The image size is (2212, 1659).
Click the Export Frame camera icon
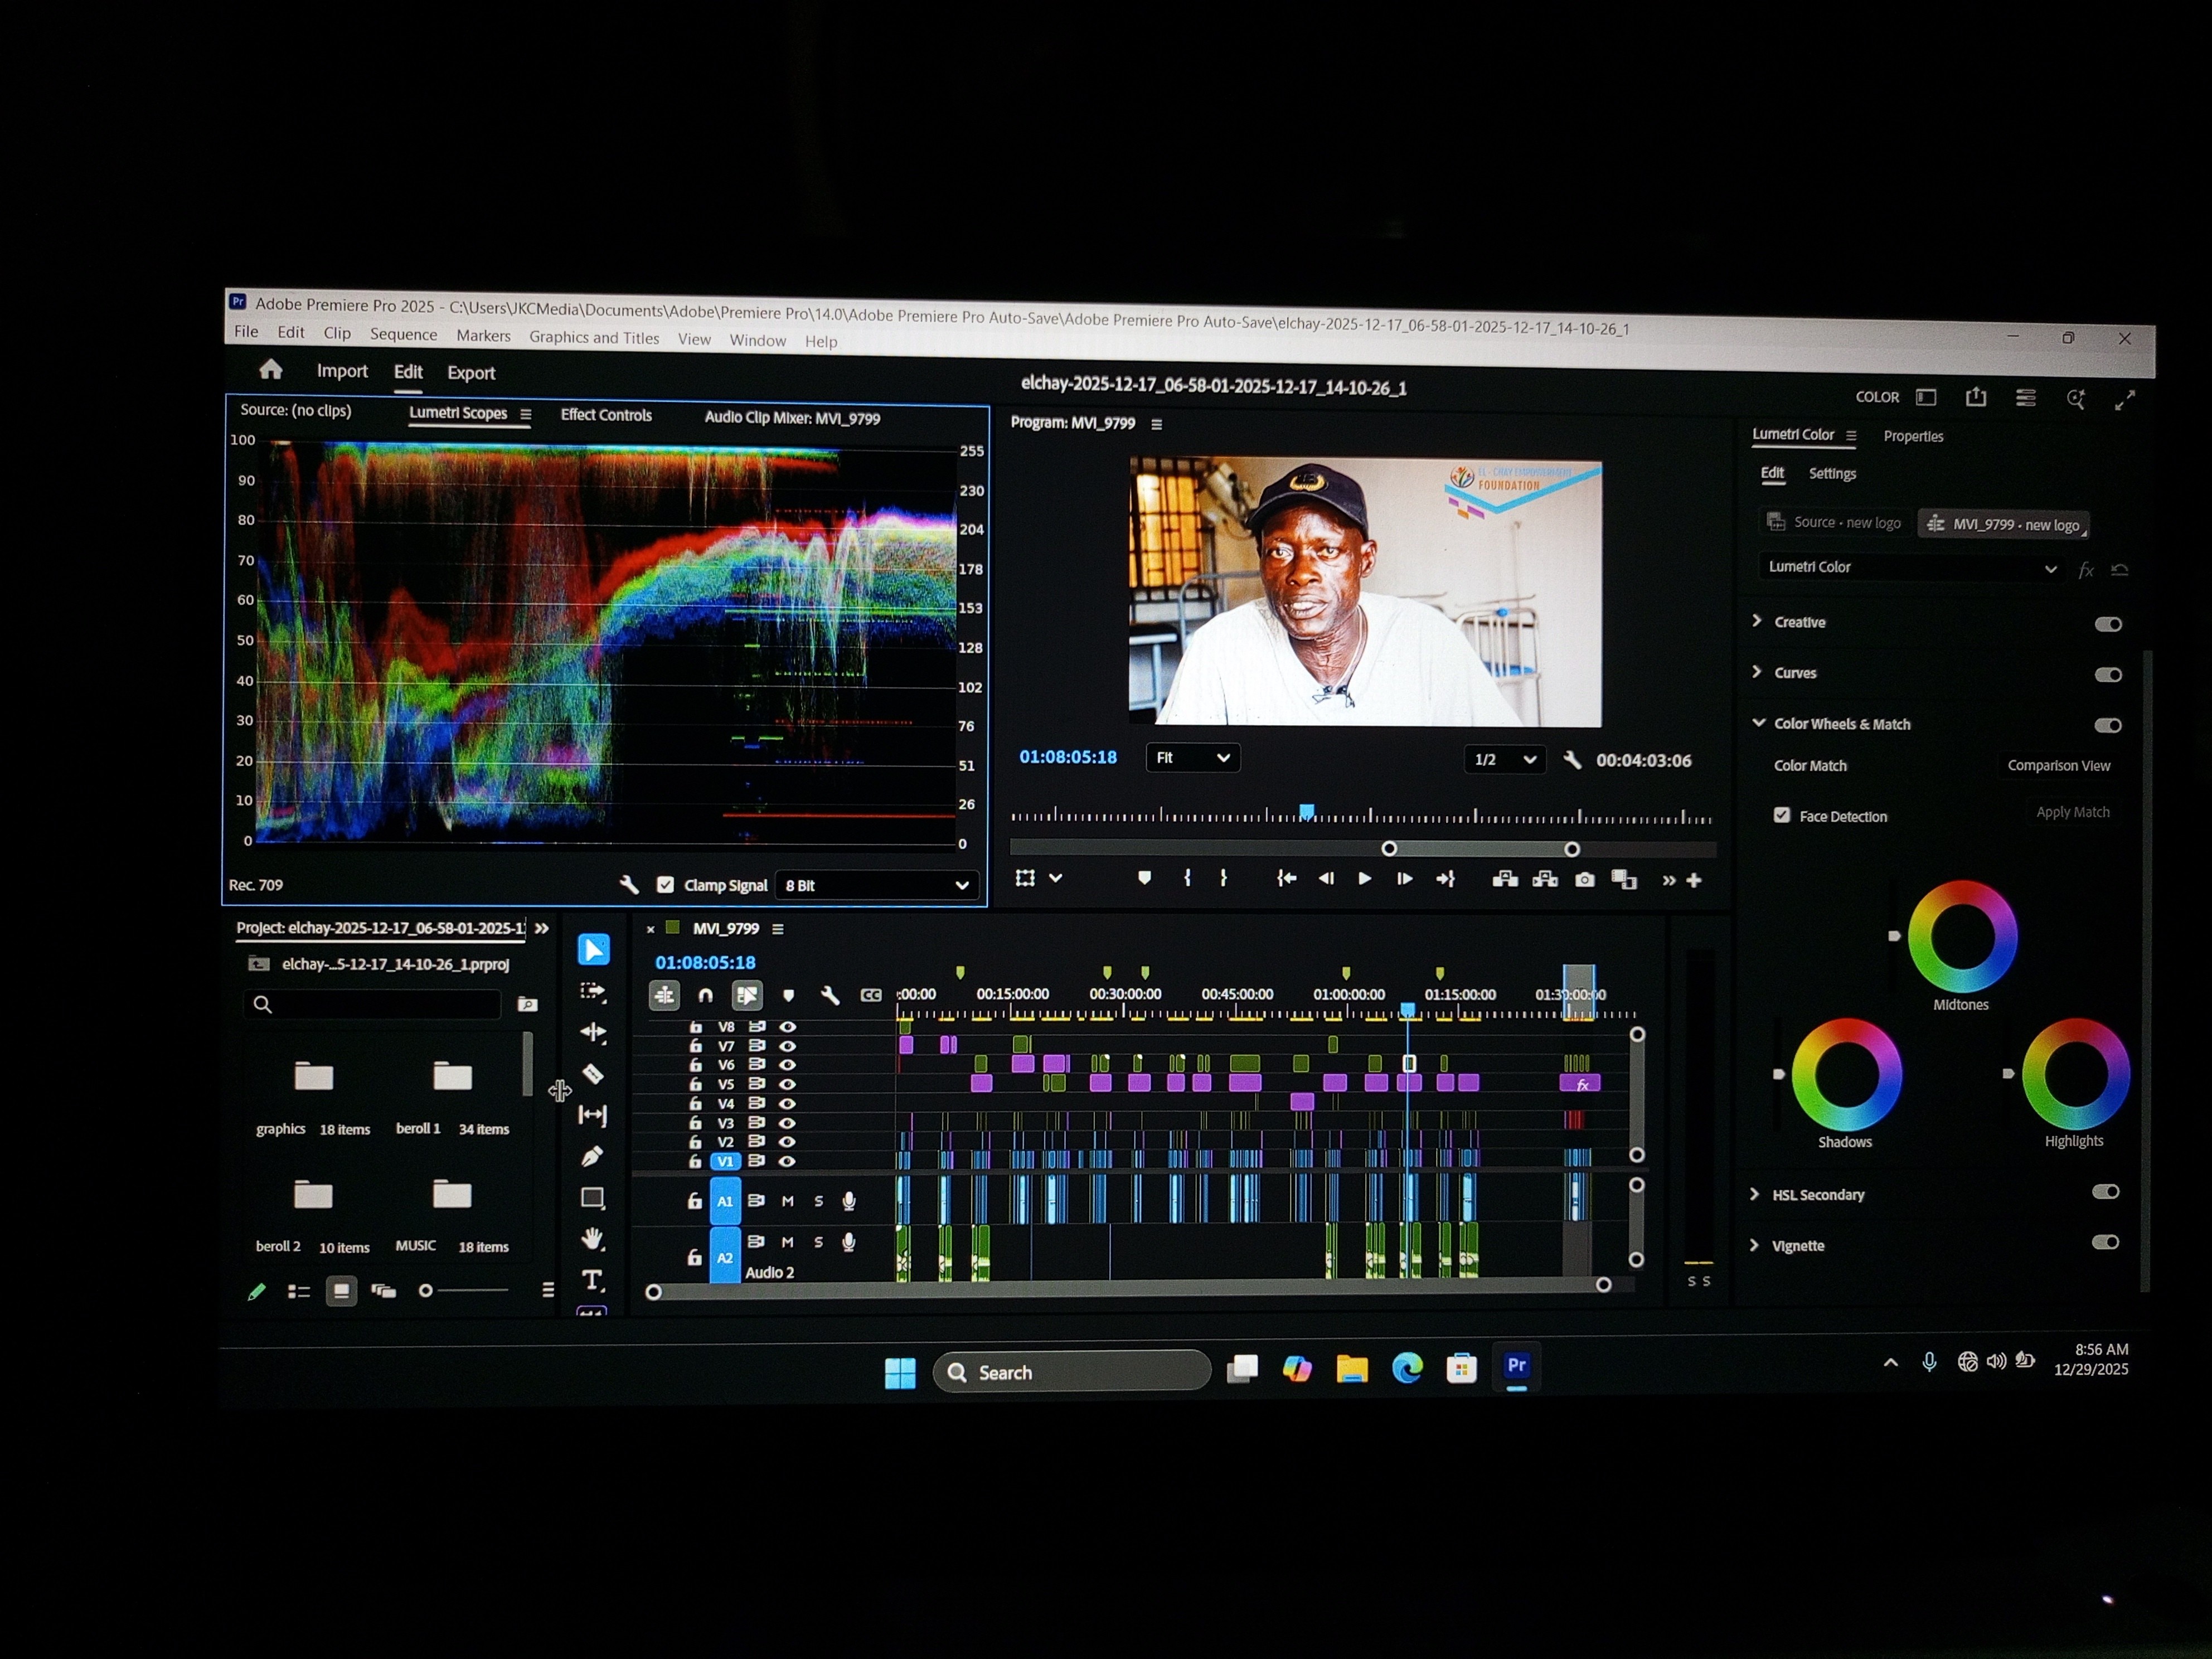click(x=1585, y=880)
